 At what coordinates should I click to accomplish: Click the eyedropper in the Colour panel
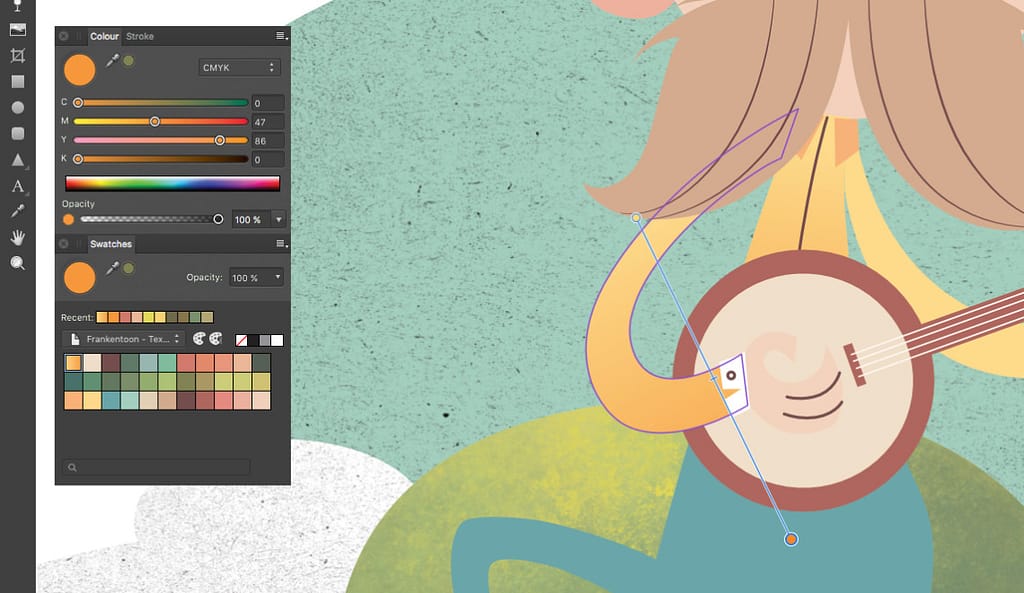pyautogui.click(x=114, y=59)
